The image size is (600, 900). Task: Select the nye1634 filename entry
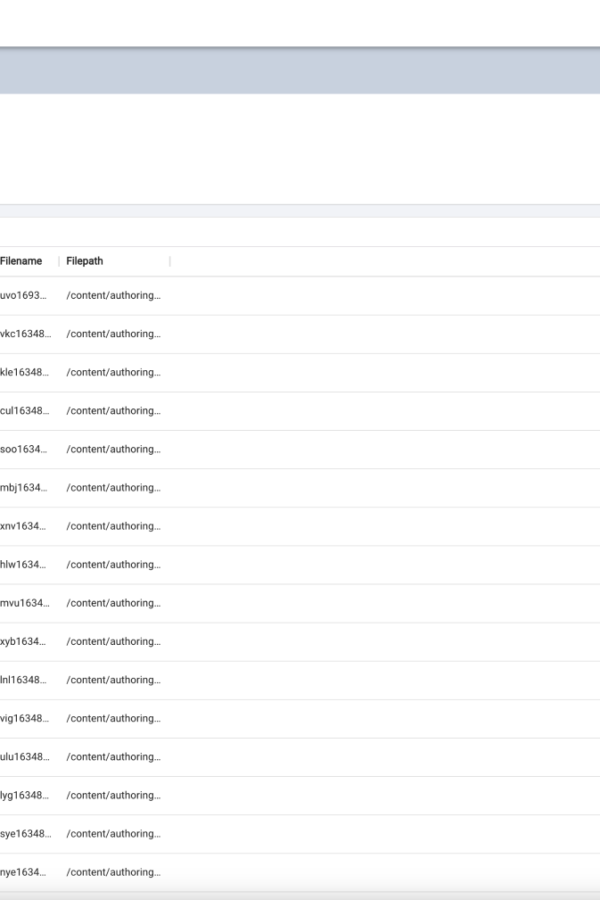23,872
